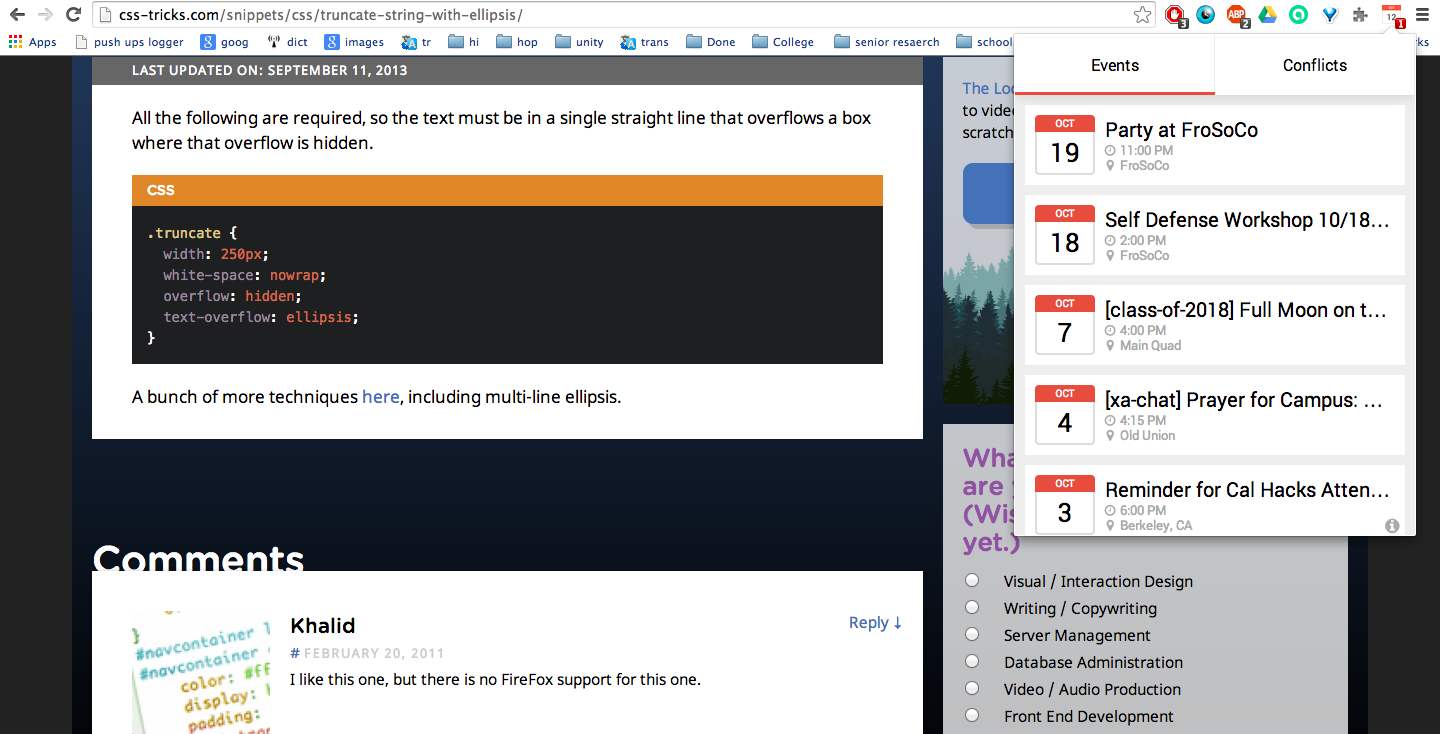Follow the 'here' link for more techniques

tap(380, 397)
